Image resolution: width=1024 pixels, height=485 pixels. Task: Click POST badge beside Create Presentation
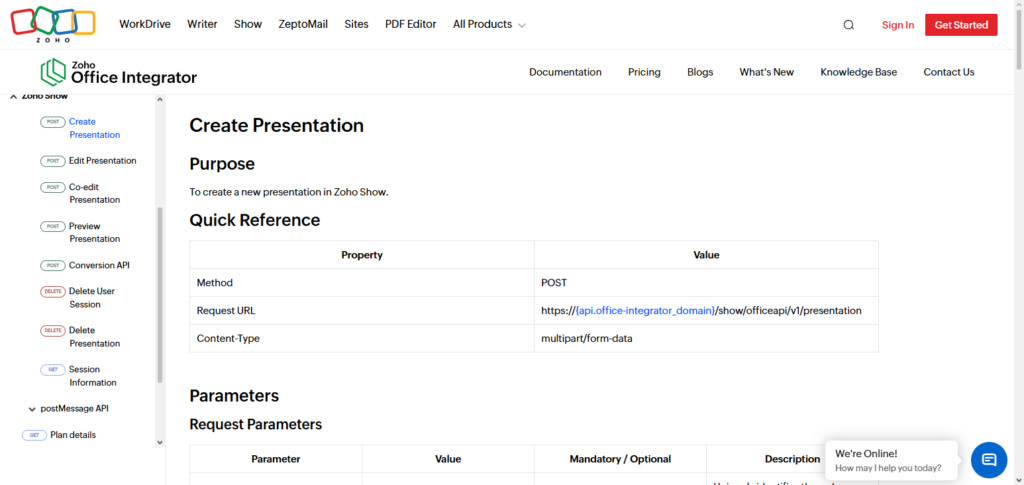tap(53, 122)
